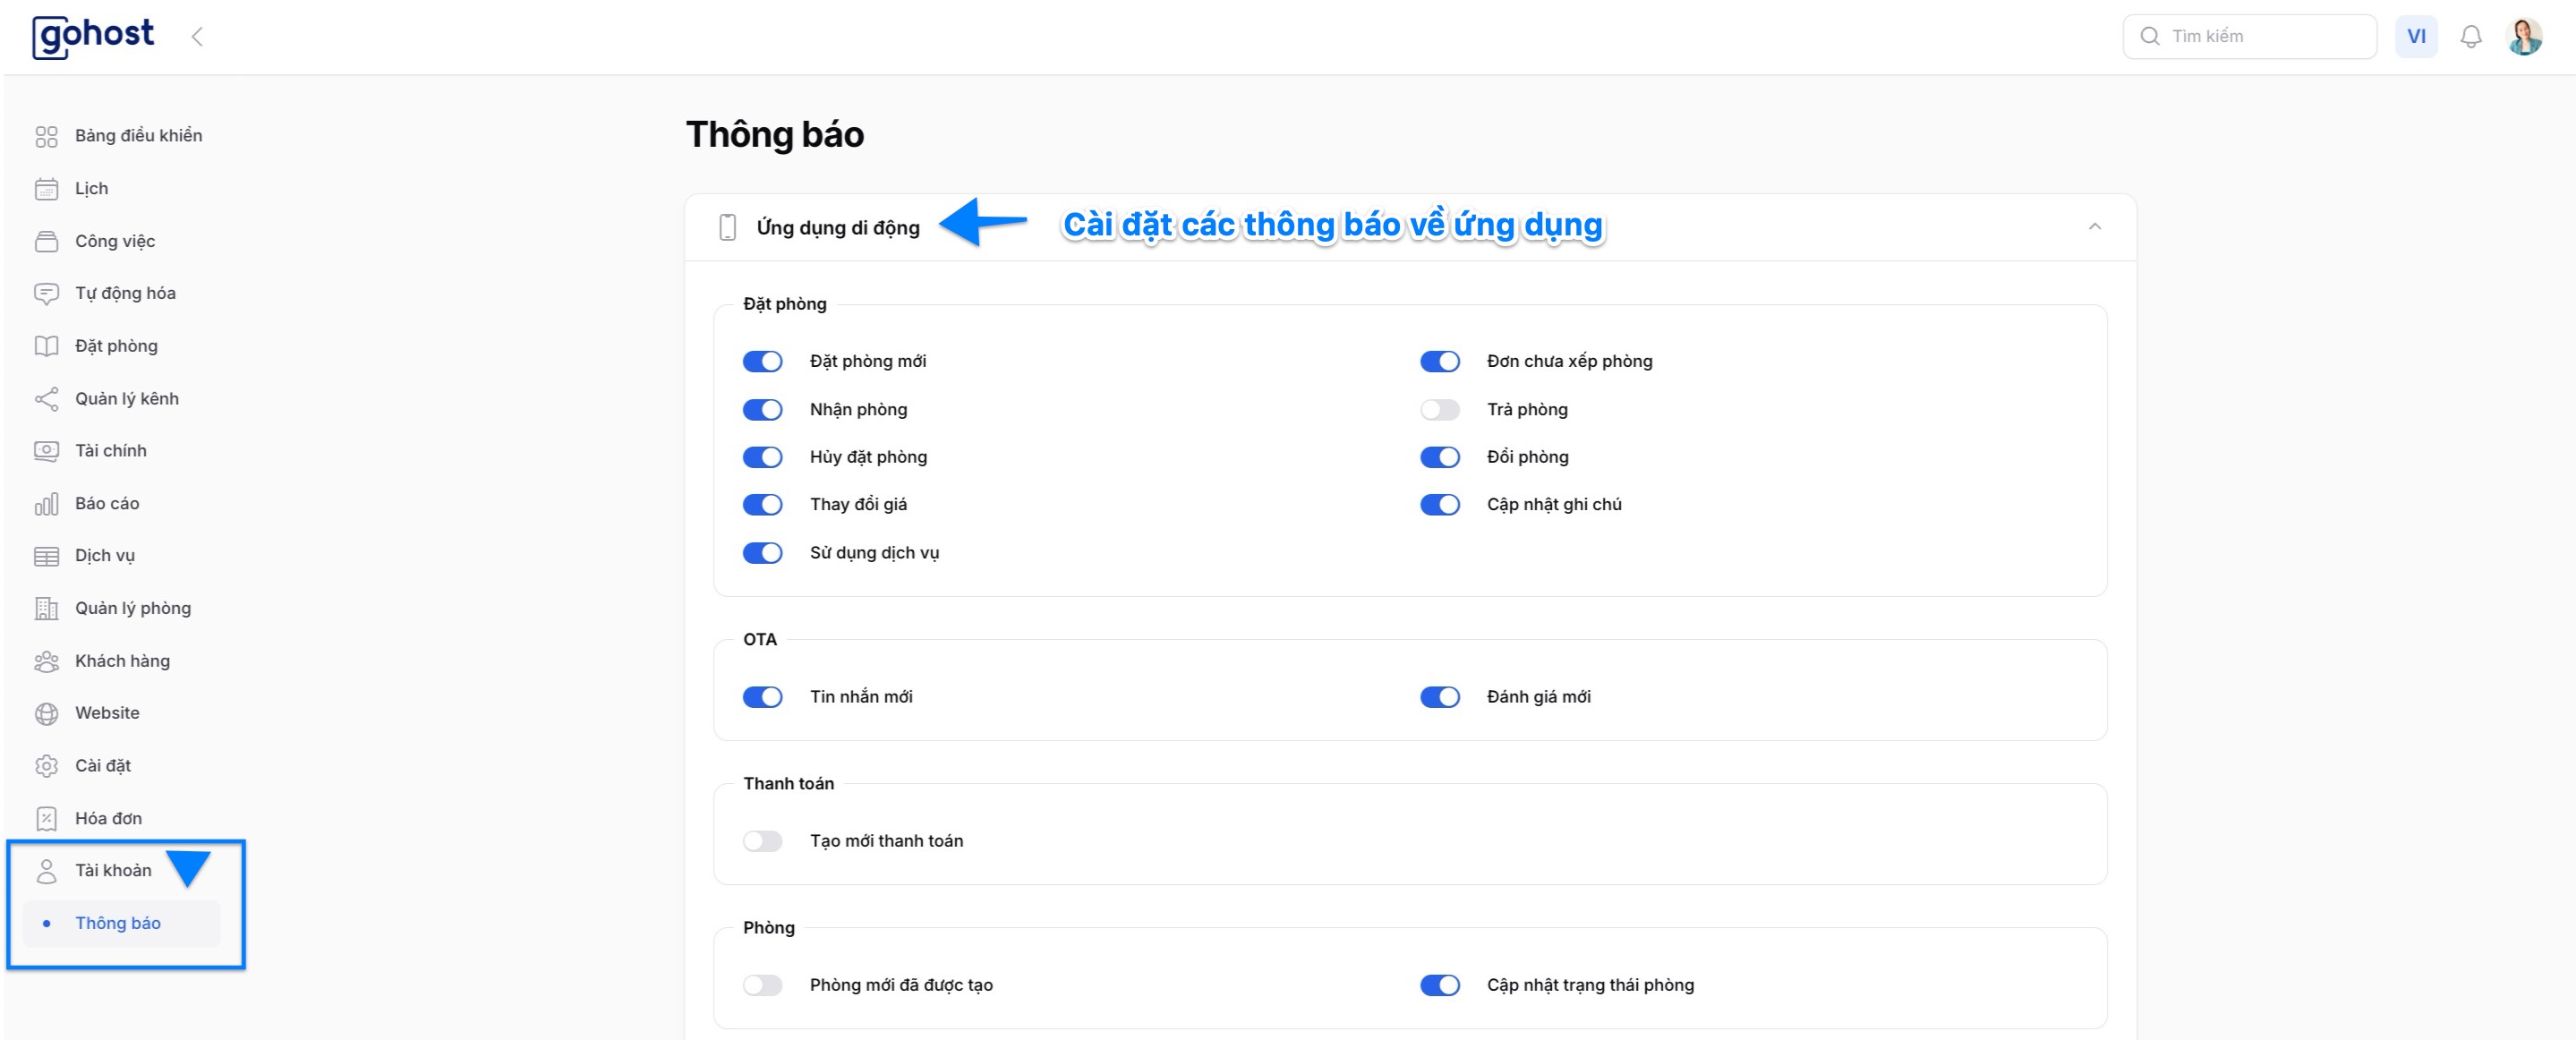Collapse the Ứng dụng di động section
Viewport: 2576px width, 1040px height.
click(x=2094, y=227)
